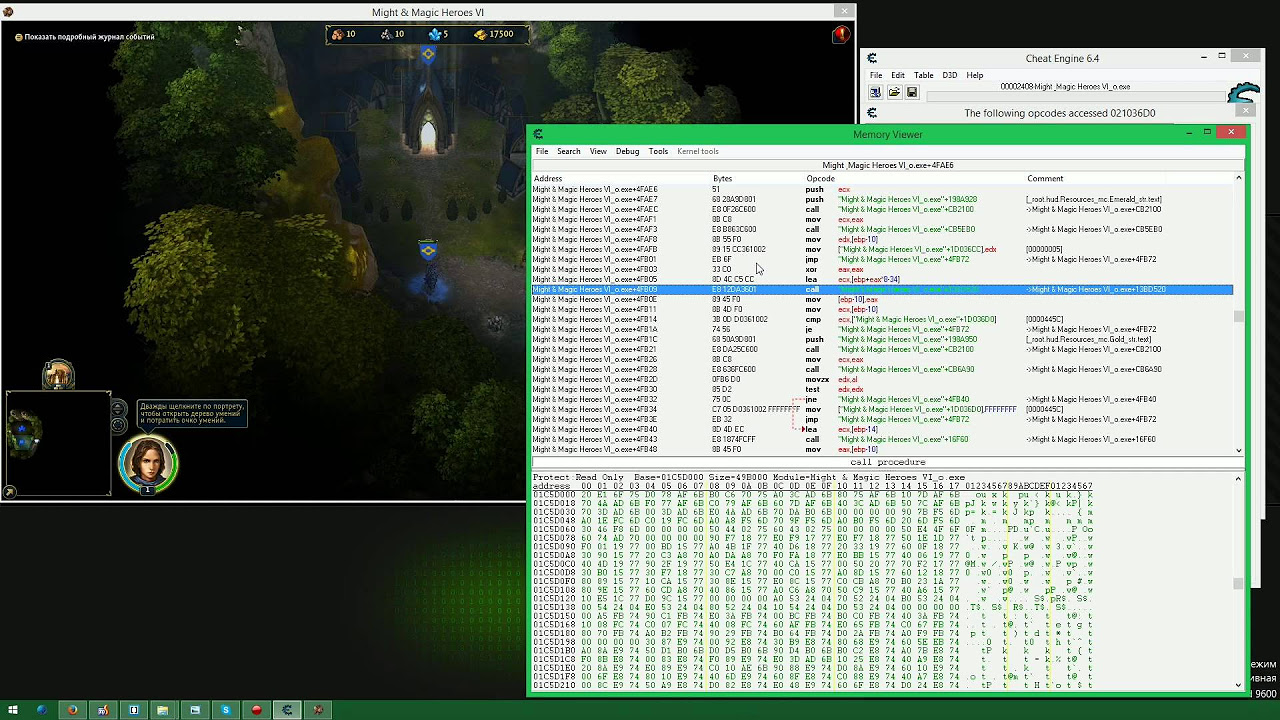
Task: Select the xor instruction row at +4FB03
Action: pyautogui.click(x=882, y=269)
